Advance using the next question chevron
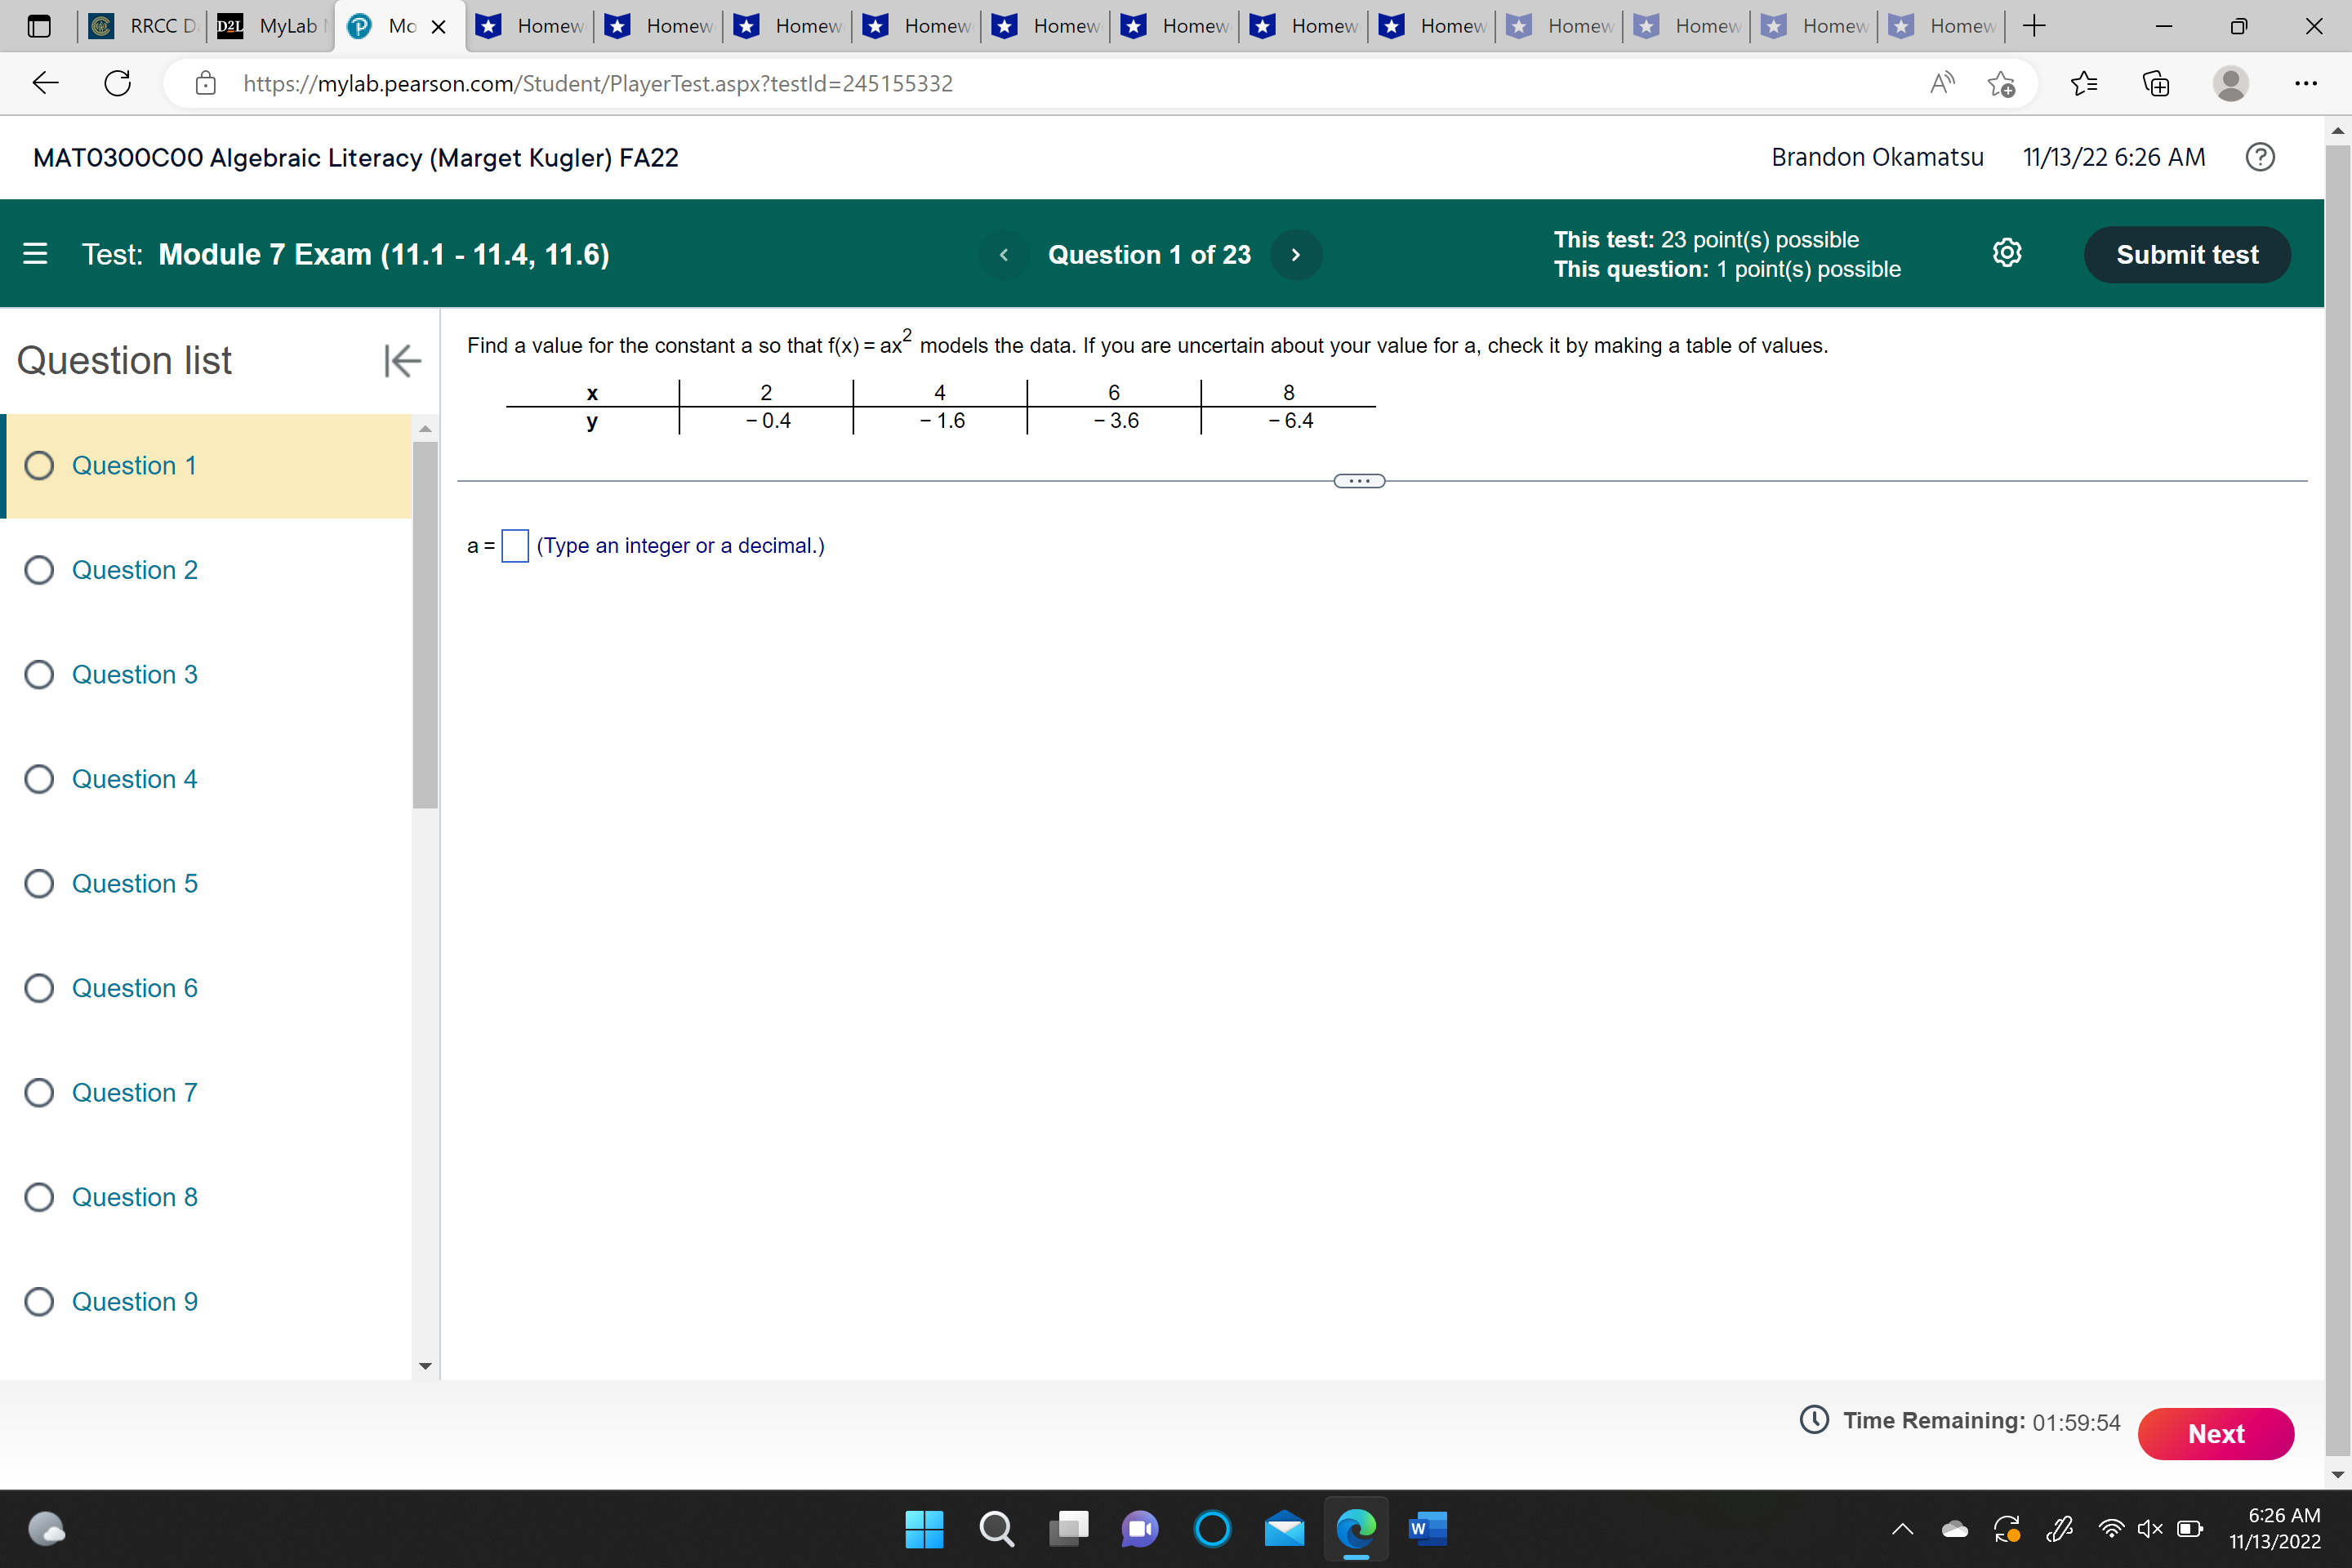The height and width of the screenshot is (1568, 2352). pos(1295,254)
